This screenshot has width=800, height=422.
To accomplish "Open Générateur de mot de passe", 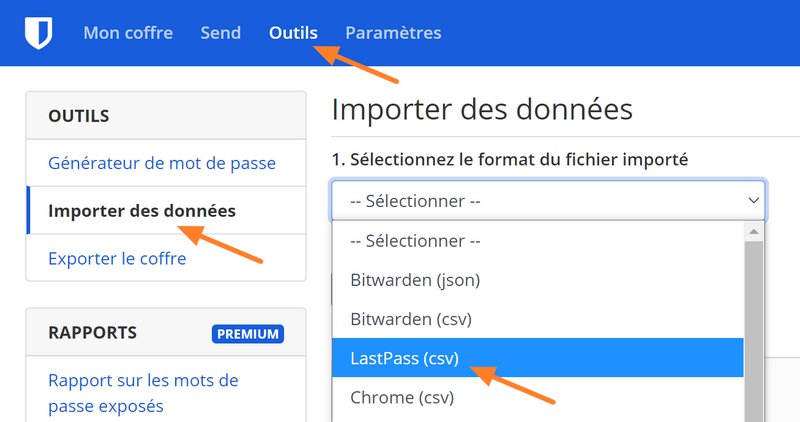I will pos(162,163).
